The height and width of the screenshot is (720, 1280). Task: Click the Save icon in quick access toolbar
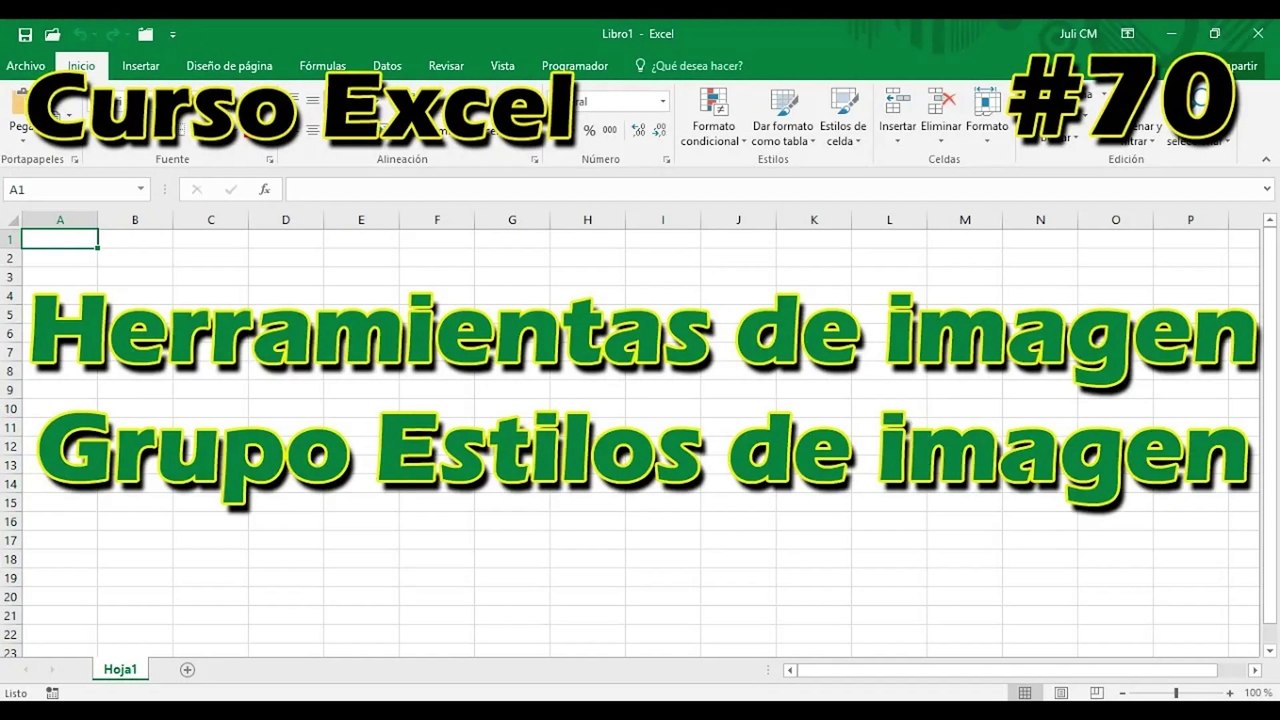25,34
